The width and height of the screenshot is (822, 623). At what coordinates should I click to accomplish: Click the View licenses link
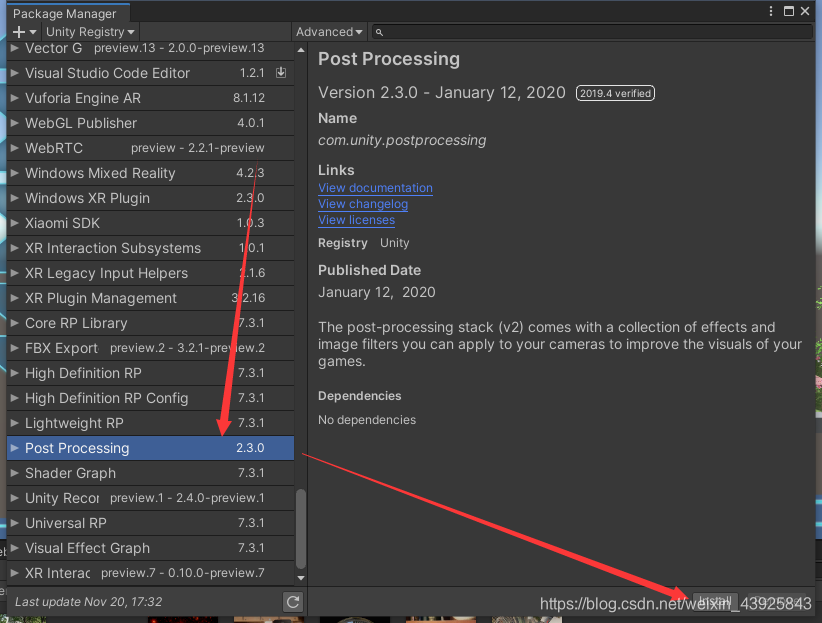pos(356,220)
